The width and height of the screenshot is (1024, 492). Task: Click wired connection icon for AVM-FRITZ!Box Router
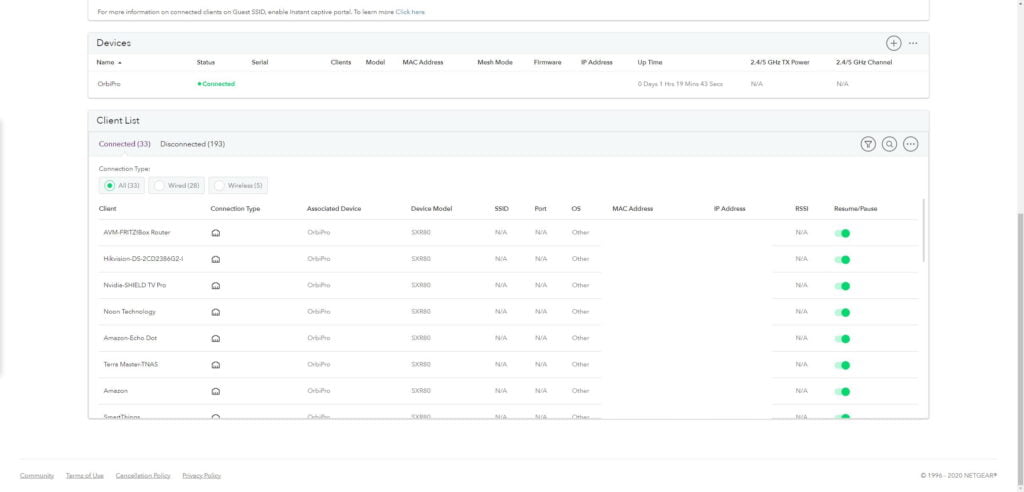(215, 233)
